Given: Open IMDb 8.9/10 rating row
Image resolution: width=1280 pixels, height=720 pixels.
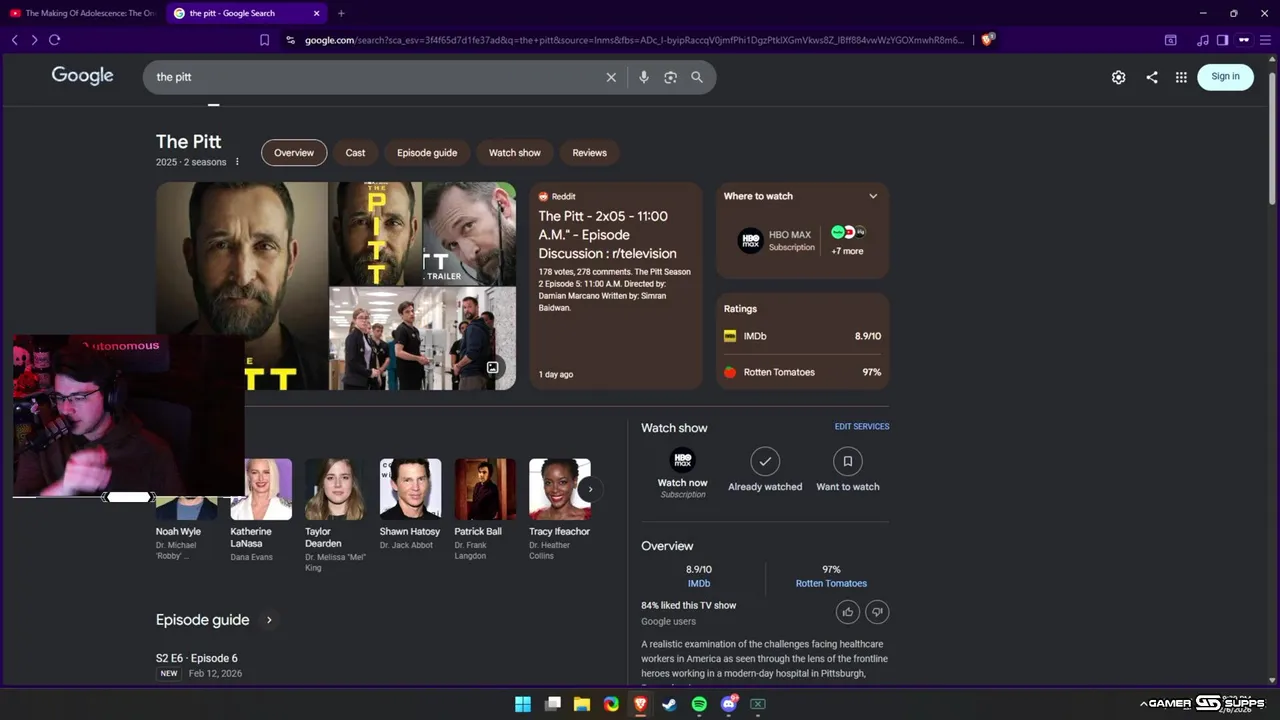Looking at the screenshot, I should point(802,336).
